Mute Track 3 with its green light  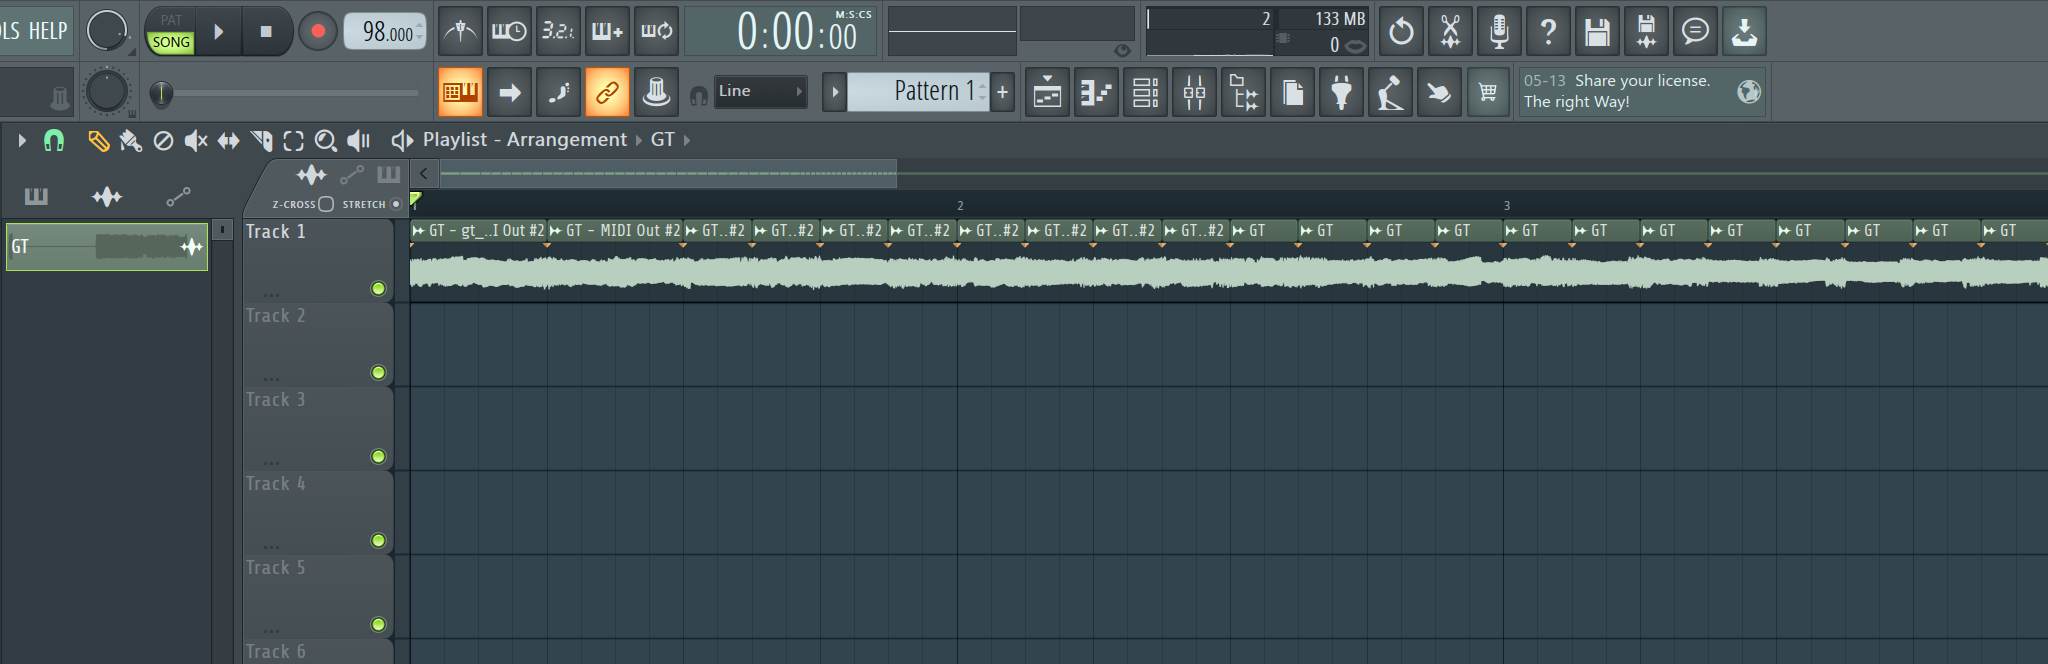coord(378,457)
